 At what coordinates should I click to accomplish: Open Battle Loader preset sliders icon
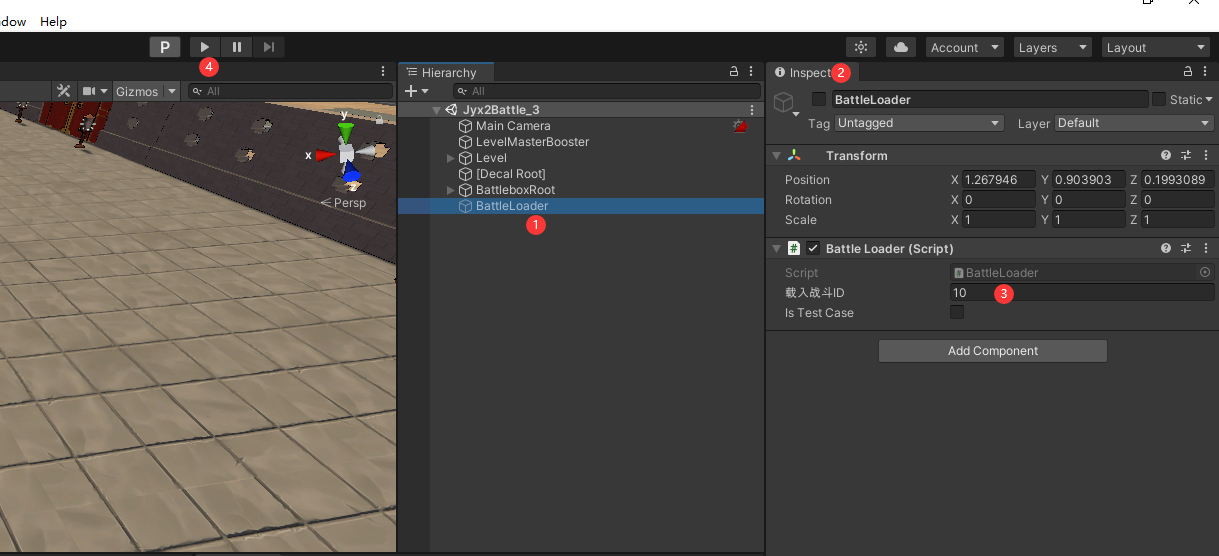click(x=1186, y=248)
